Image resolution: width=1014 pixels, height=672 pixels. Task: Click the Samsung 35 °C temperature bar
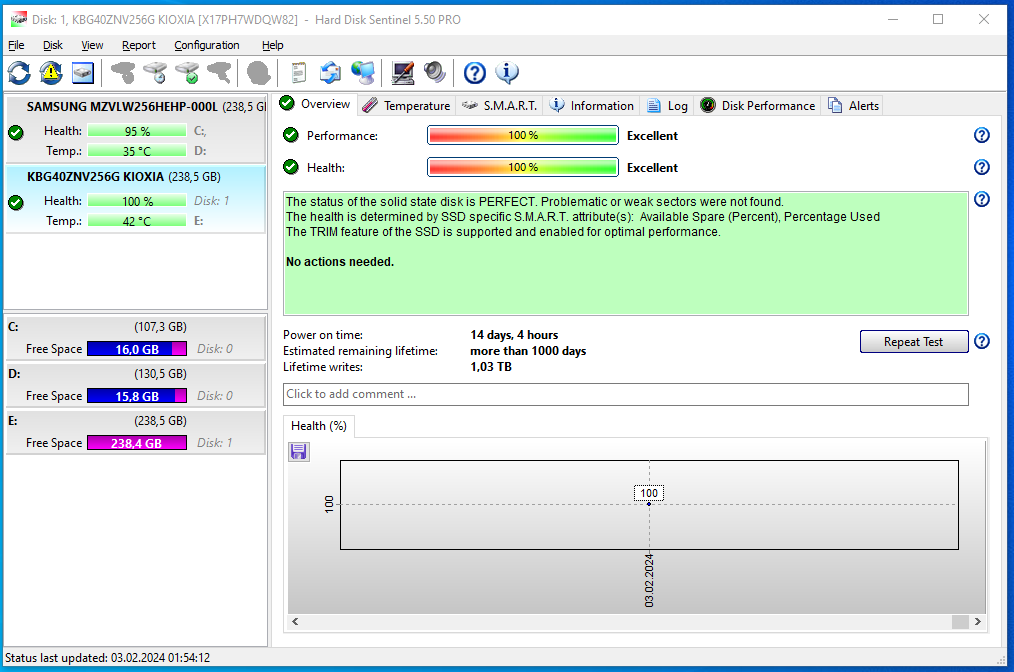pos(137,151)
